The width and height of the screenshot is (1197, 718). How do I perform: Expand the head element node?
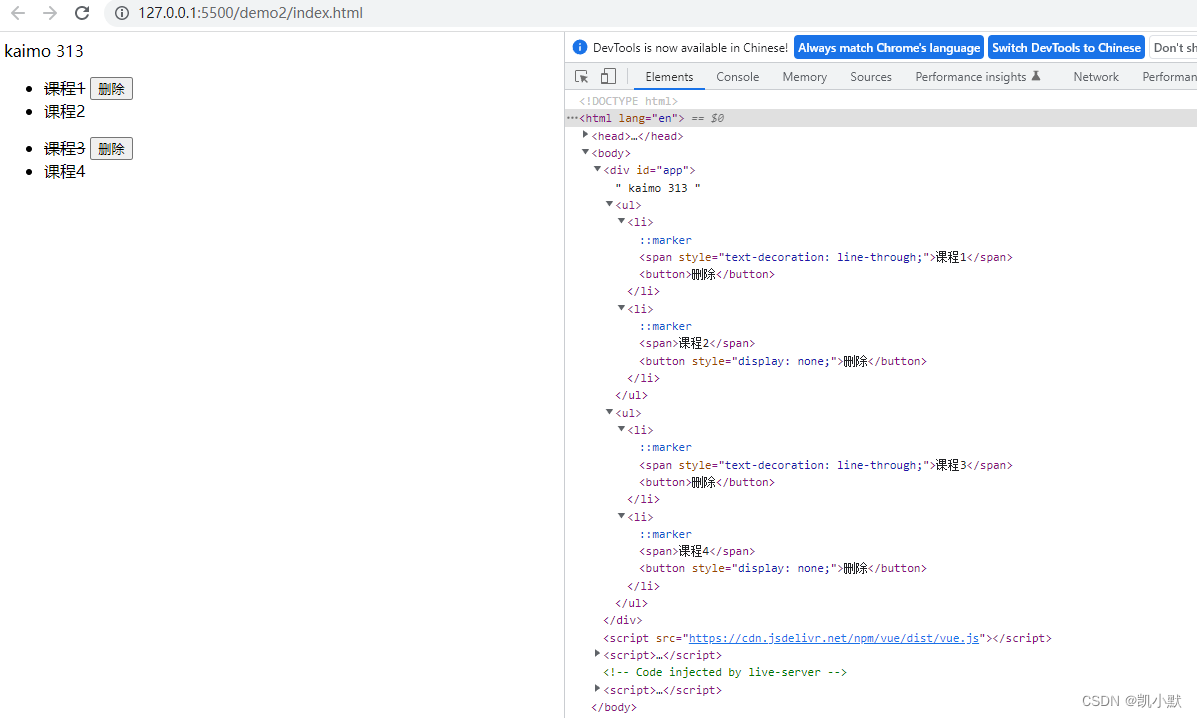pos(586,135)
